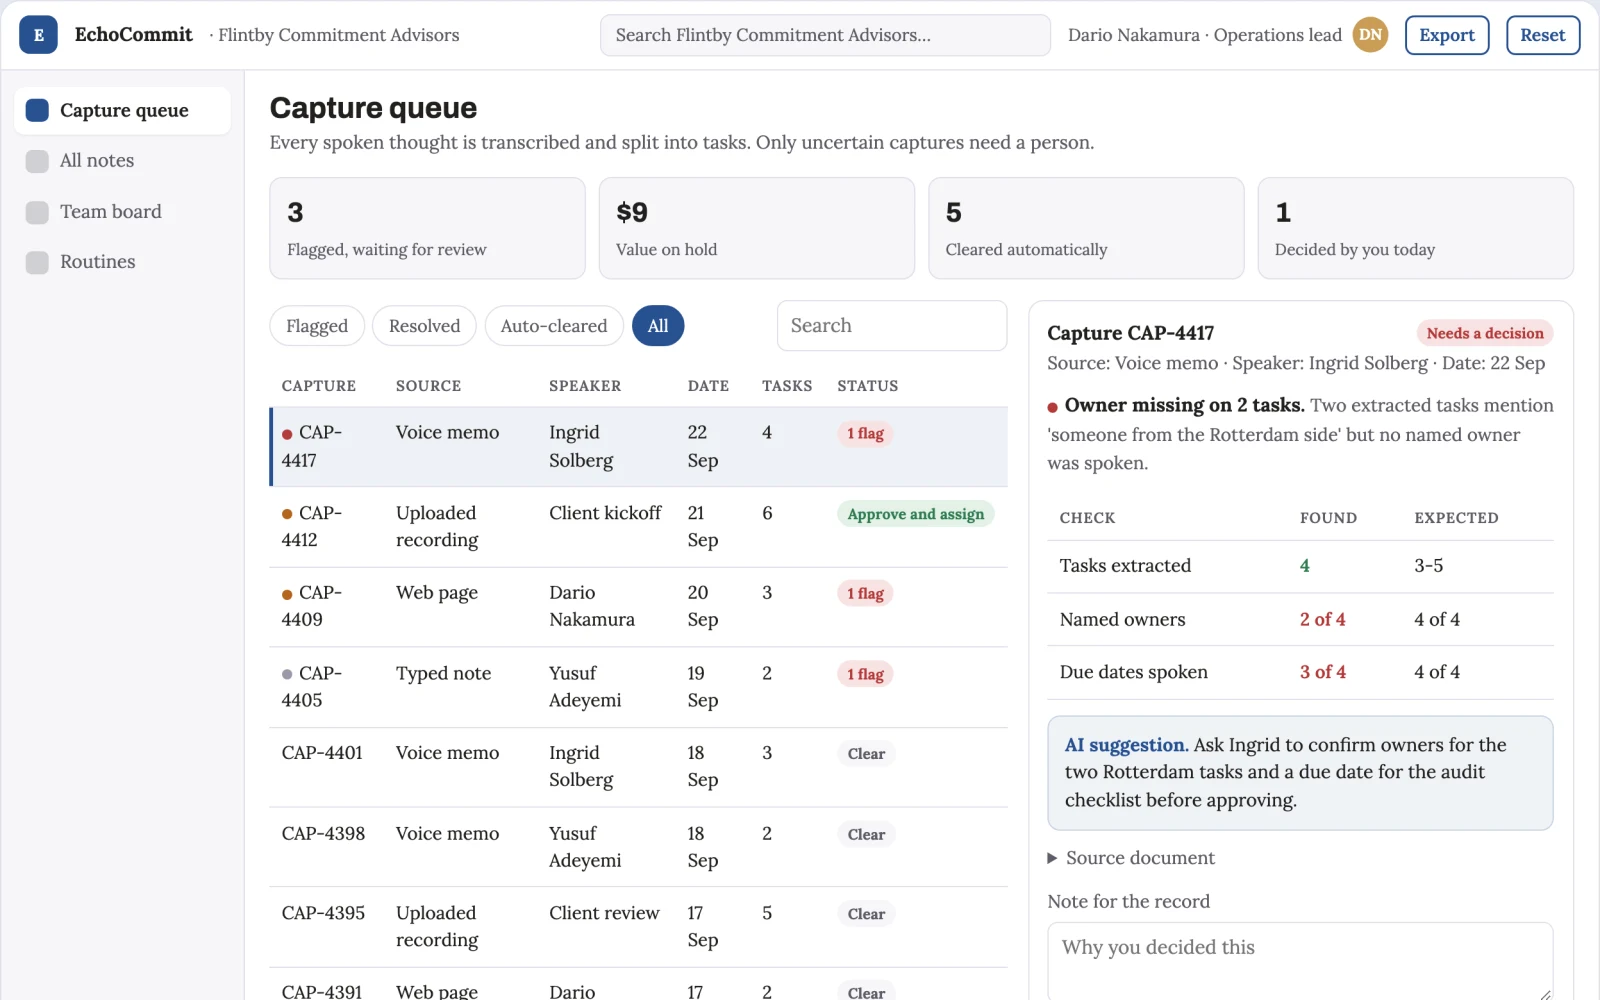This screenshot has height=1000, width=1600.
Task: Select the Auto-cleared filter
Action: (554, 326)
